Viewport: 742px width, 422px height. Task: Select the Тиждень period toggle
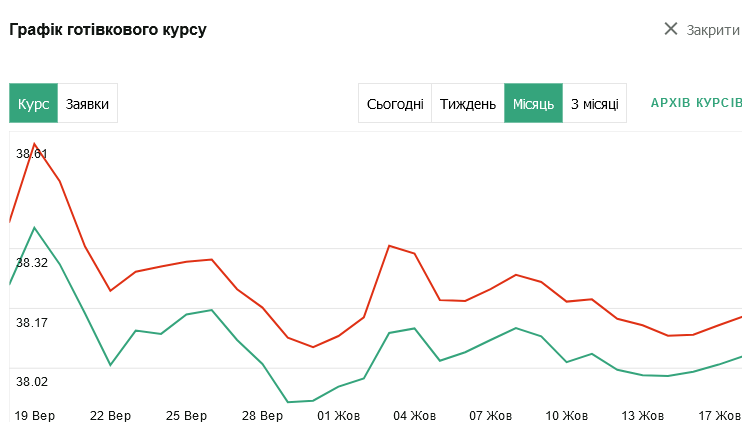coord(467,103)
